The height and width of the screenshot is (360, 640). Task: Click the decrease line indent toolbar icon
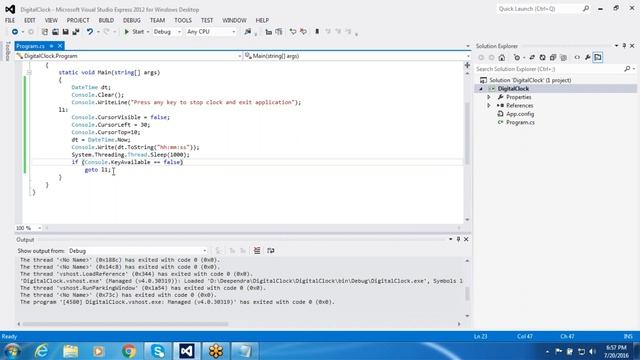pyautogui.click(x=269, y=31)
